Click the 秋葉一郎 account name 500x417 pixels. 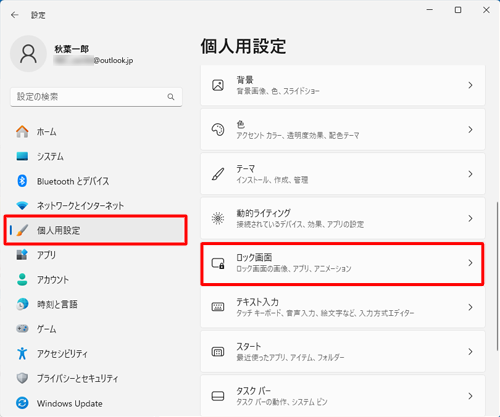tap(72, 49)
